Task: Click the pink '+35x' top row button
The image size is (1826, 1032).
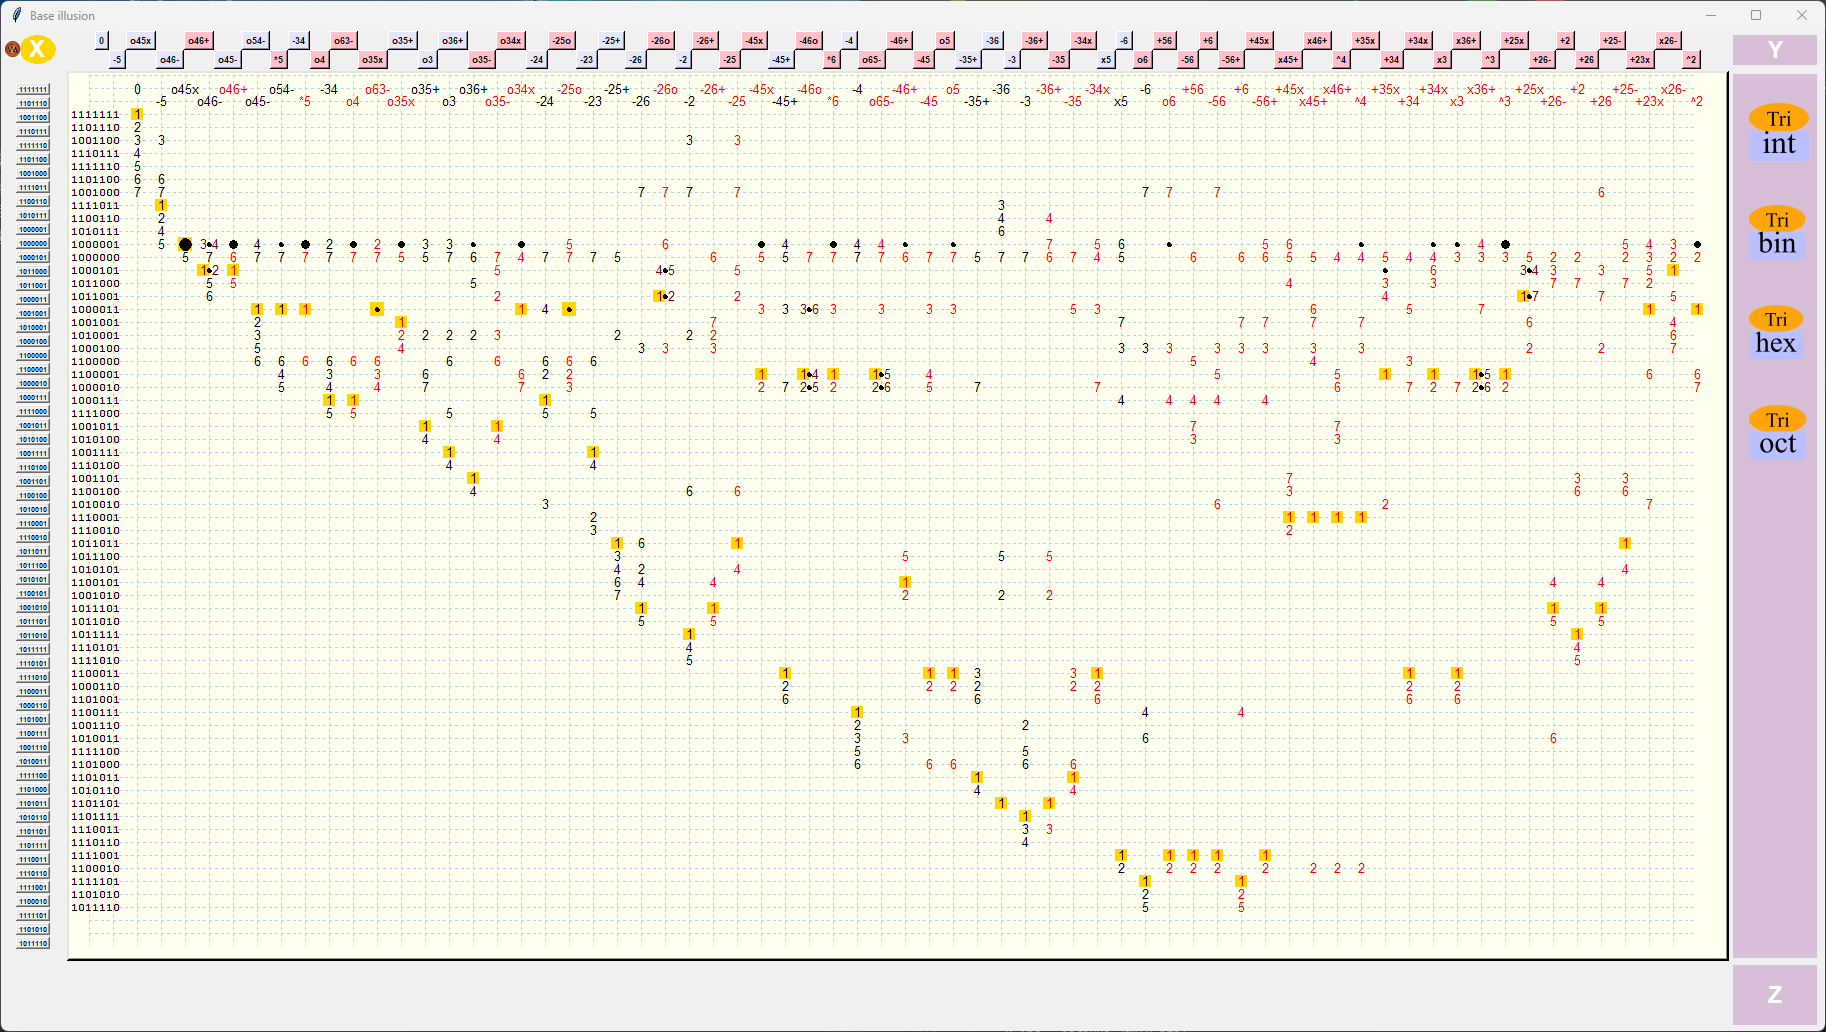Action: pos(1365,40)
